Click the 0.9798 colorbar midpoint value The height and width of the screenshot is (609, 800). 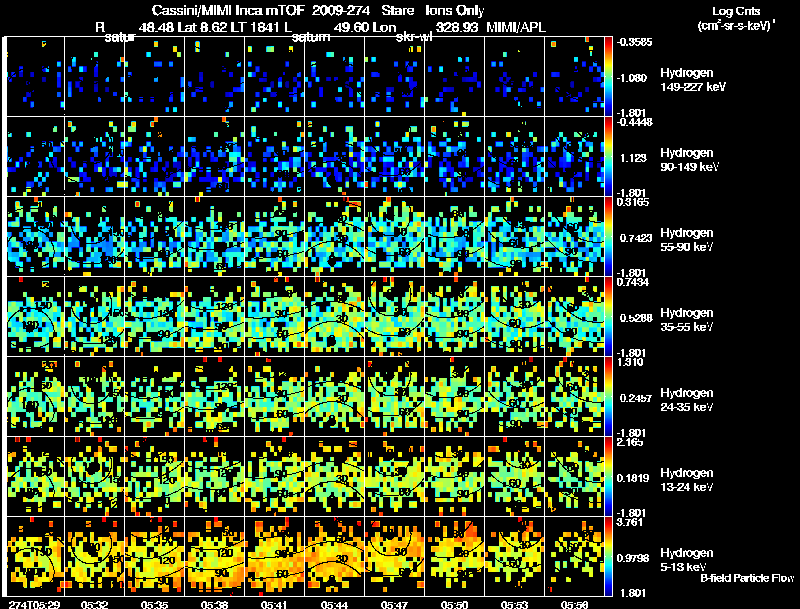tap(633, 558)
